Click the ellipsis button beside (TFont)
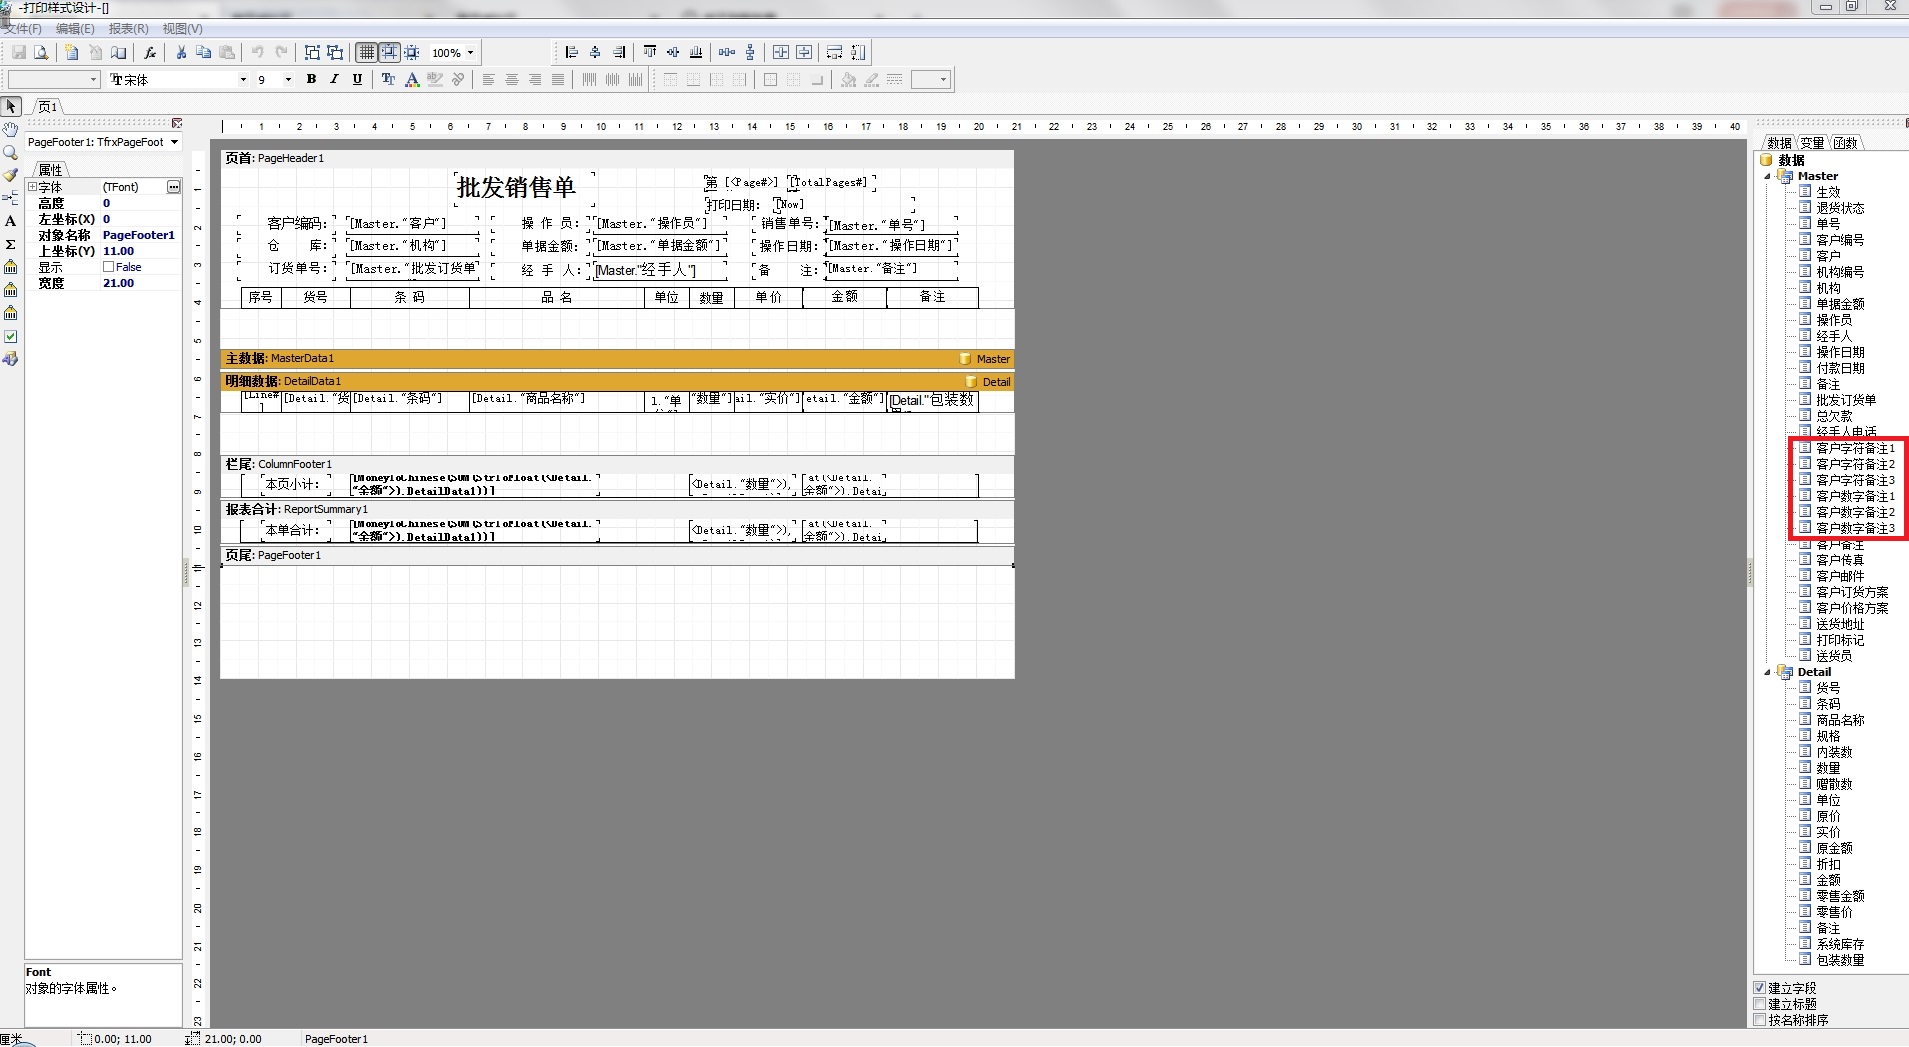 click(173, 187)
